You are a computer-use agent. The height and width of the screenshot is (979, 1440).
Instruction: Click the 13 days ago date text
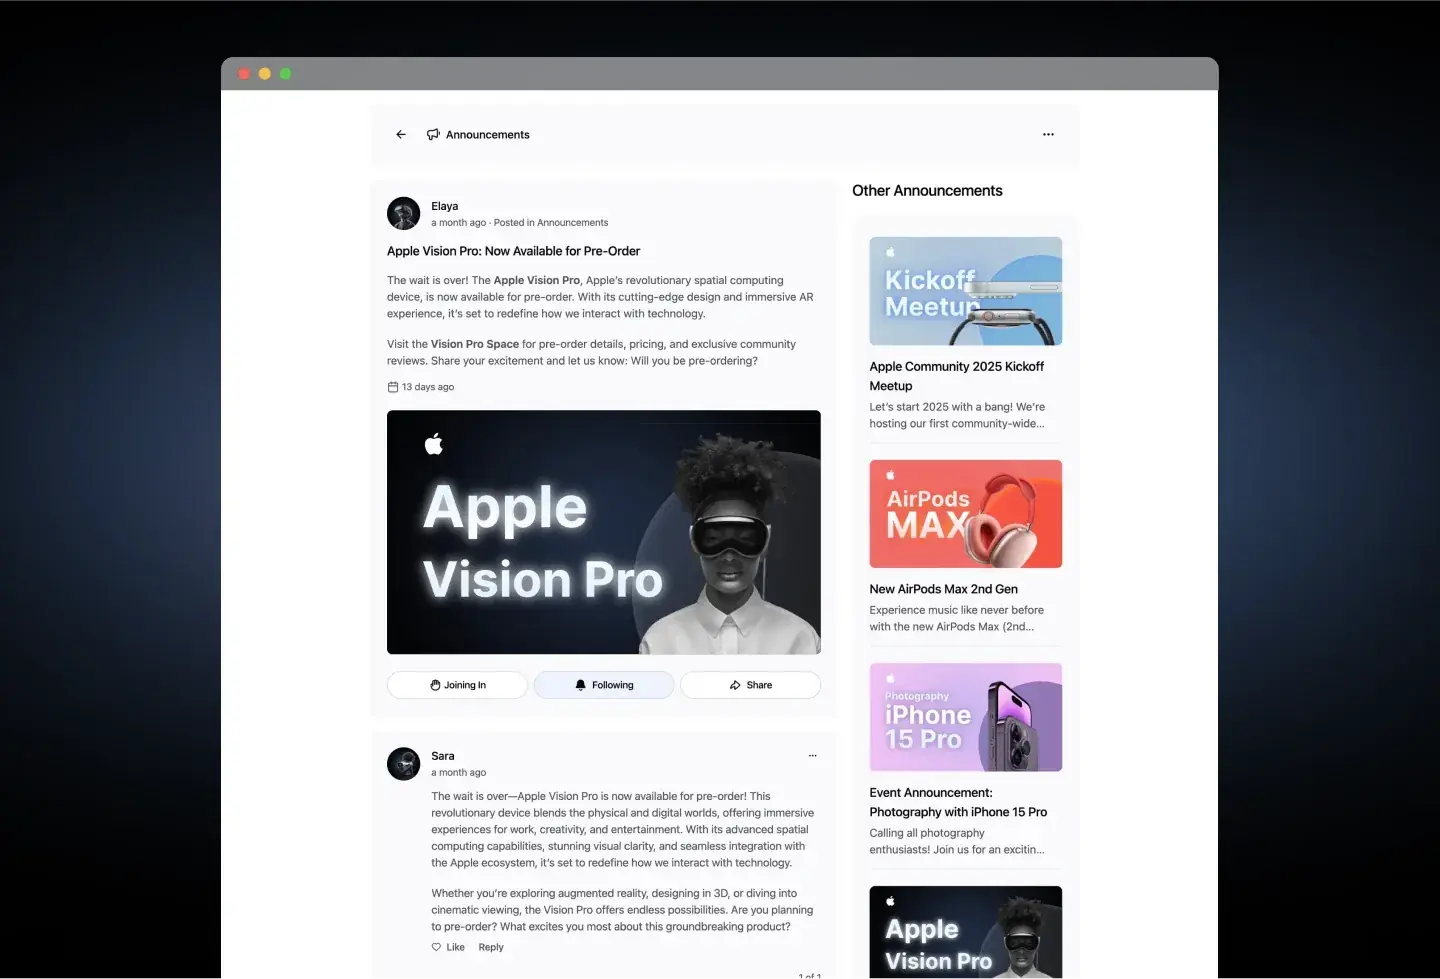428,387
